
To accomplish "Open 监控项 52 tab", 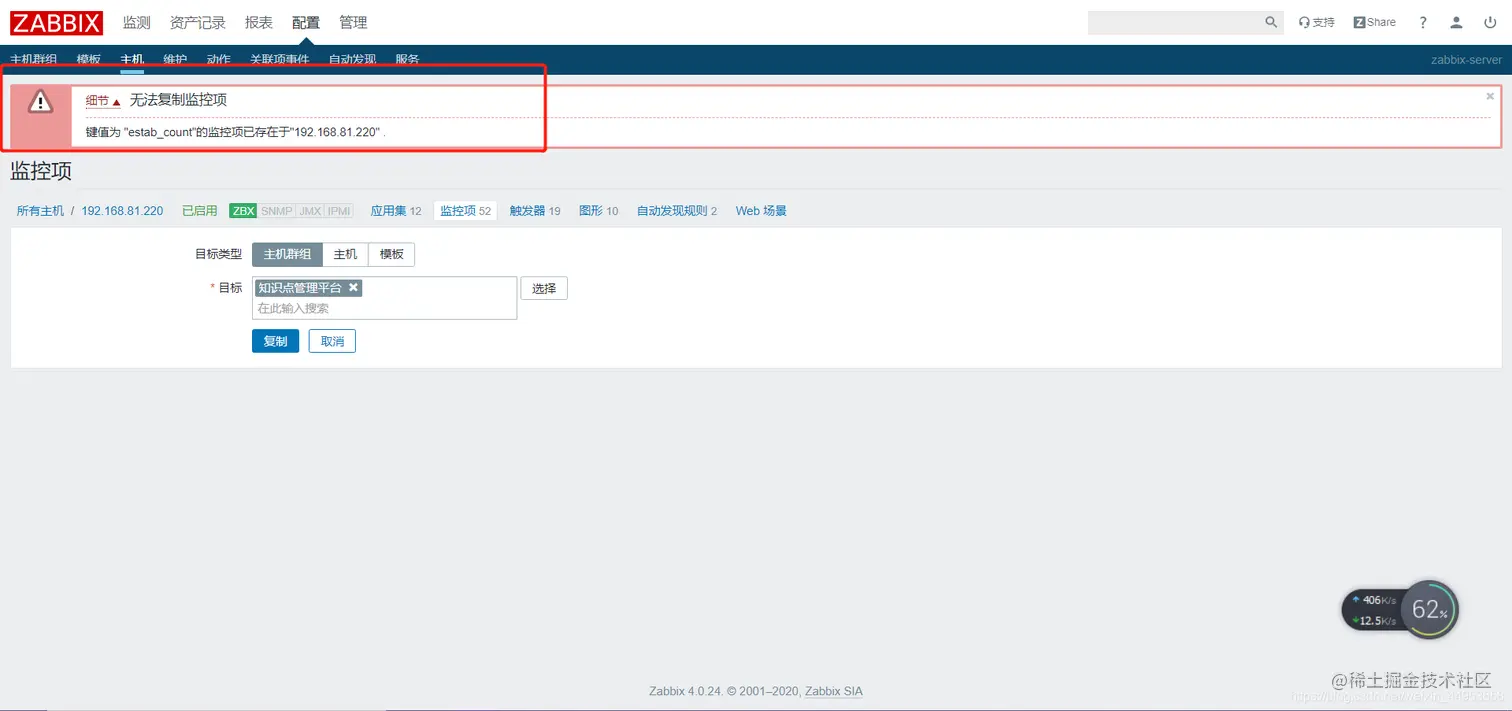I will coord(466,211).
